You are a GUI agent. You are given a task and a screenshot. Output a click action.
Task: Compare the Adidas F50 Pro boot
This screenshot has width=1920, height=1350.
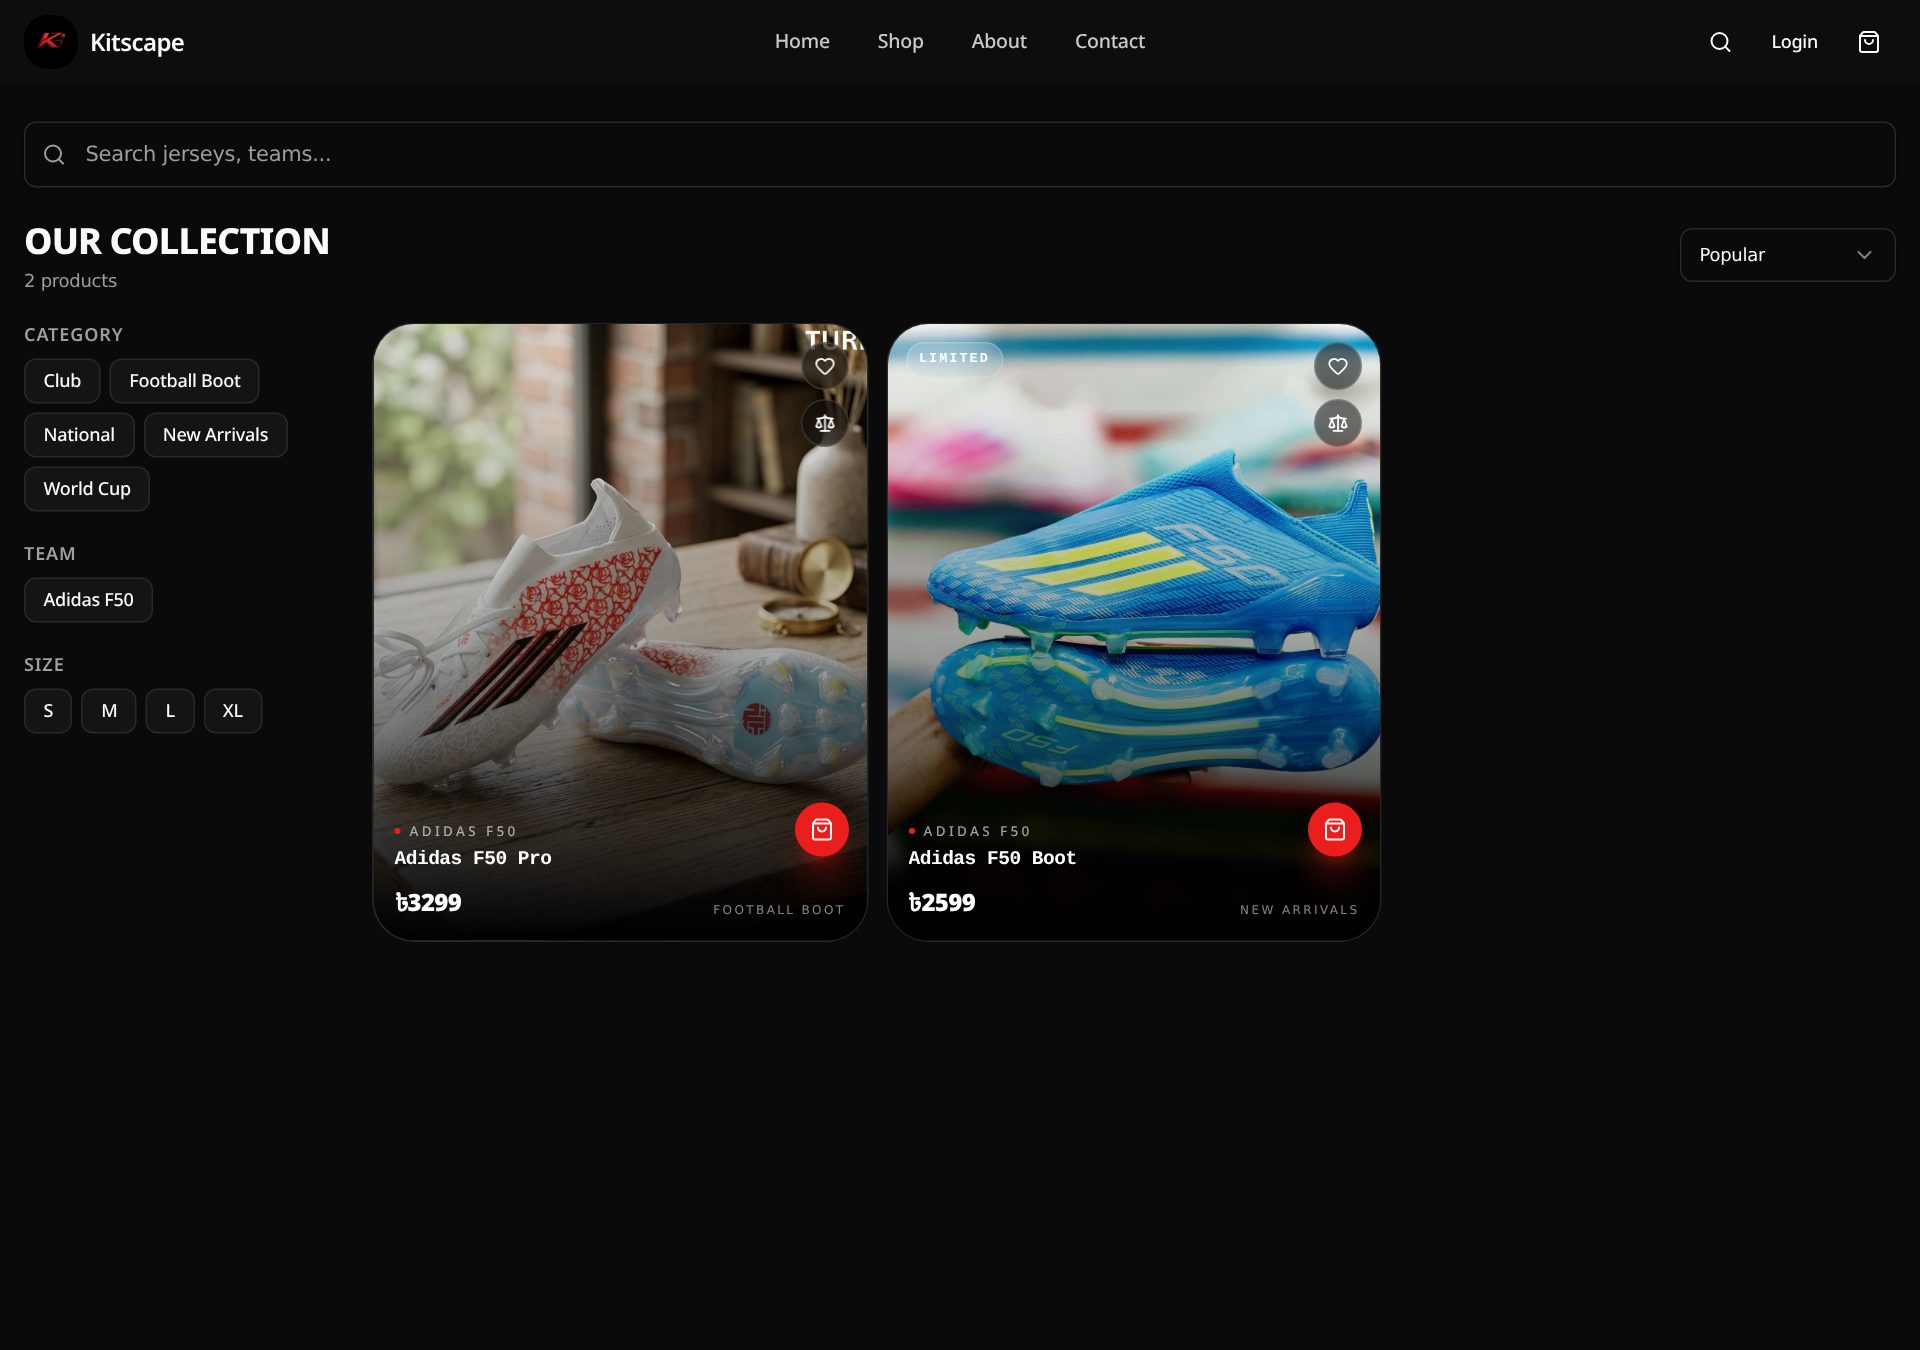[825, 424]
